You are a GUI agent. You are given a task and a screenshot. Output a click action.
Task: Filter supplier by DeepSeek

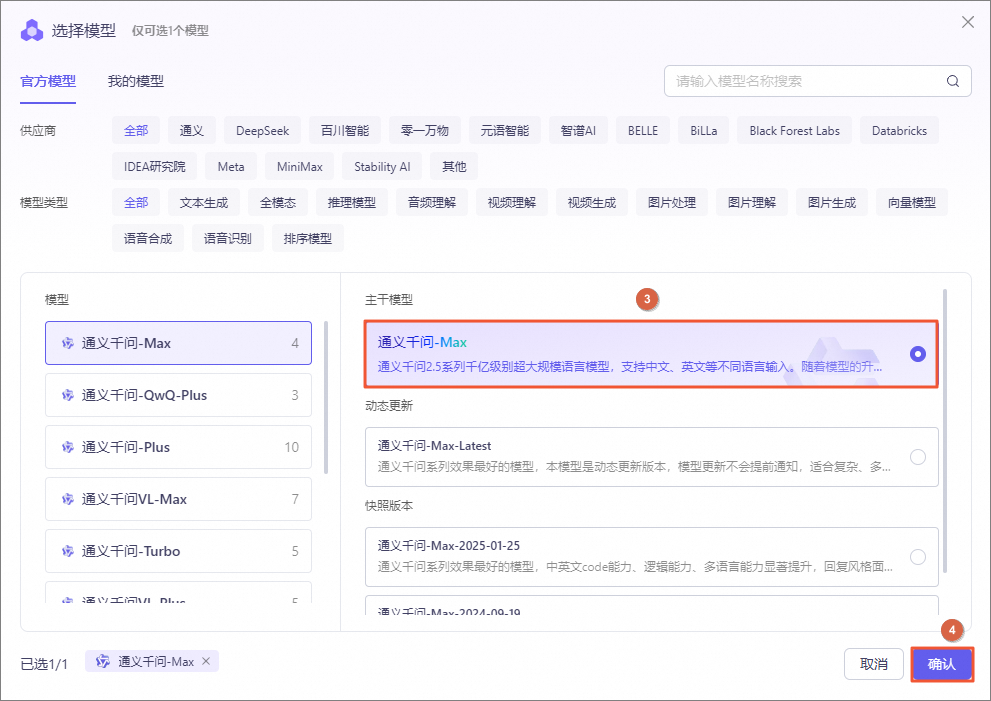tap(262, 131)
